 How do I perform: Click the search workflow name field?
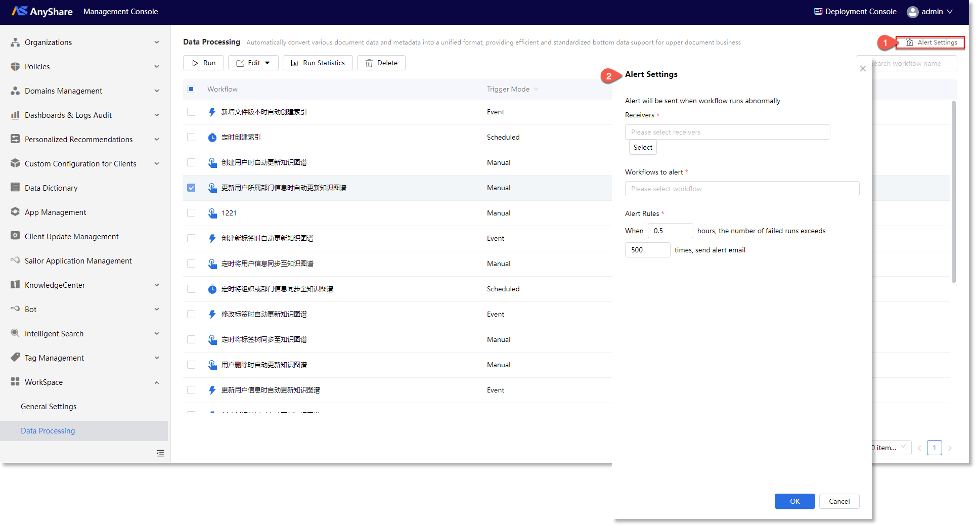coord(913,63)
